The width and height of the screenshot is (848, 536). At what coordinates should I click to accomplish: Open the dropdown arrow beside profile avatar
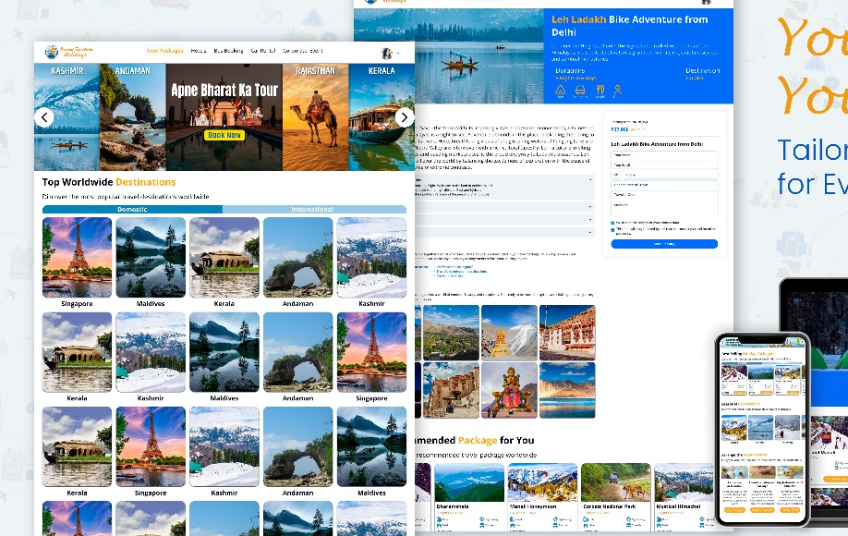point(399,53)
